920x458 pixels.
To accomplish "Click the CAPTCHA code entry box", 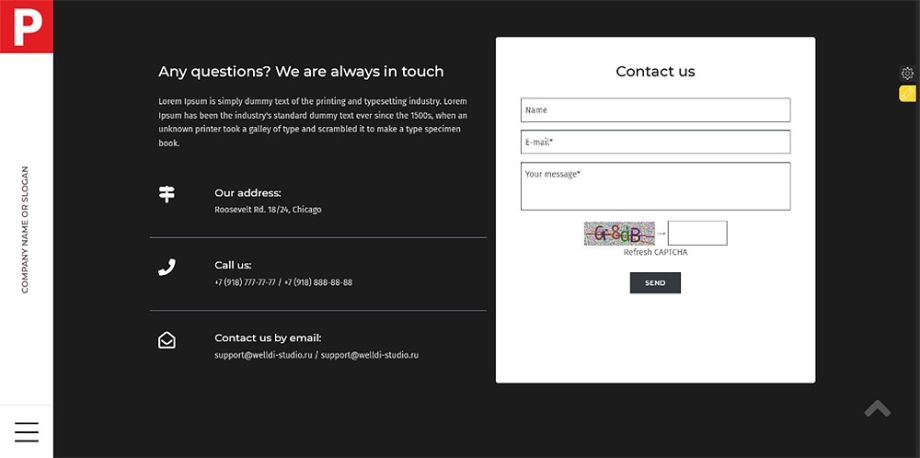I will (697, 234).
